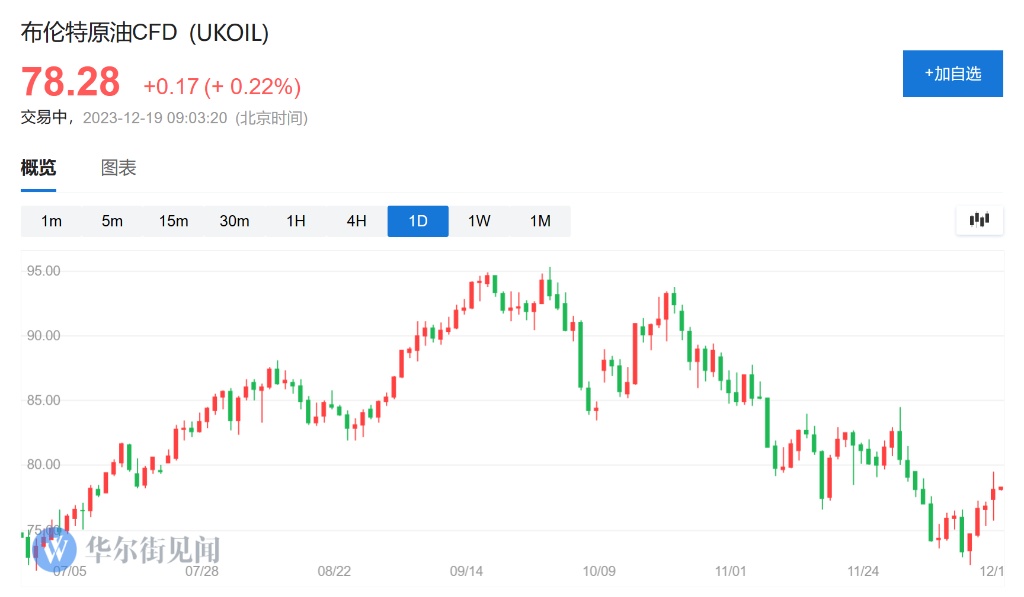
Task: Select the 1D daily timeframe
Action: [x=418, y=221]
